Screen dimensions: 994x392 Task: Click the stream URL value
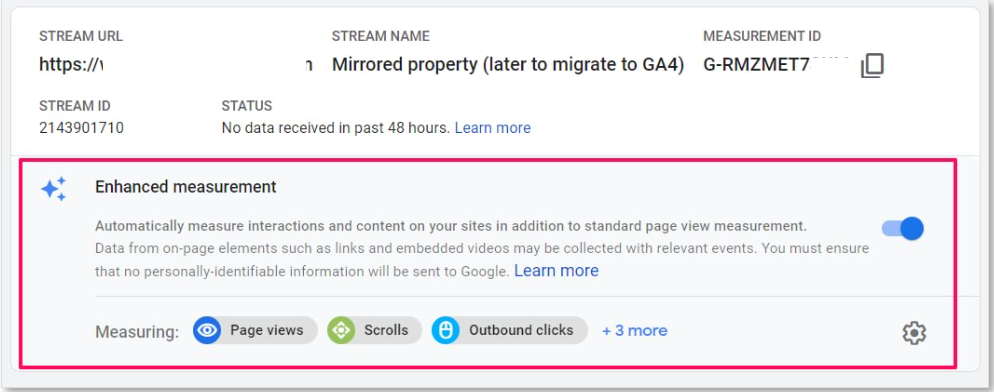(176, 65)
